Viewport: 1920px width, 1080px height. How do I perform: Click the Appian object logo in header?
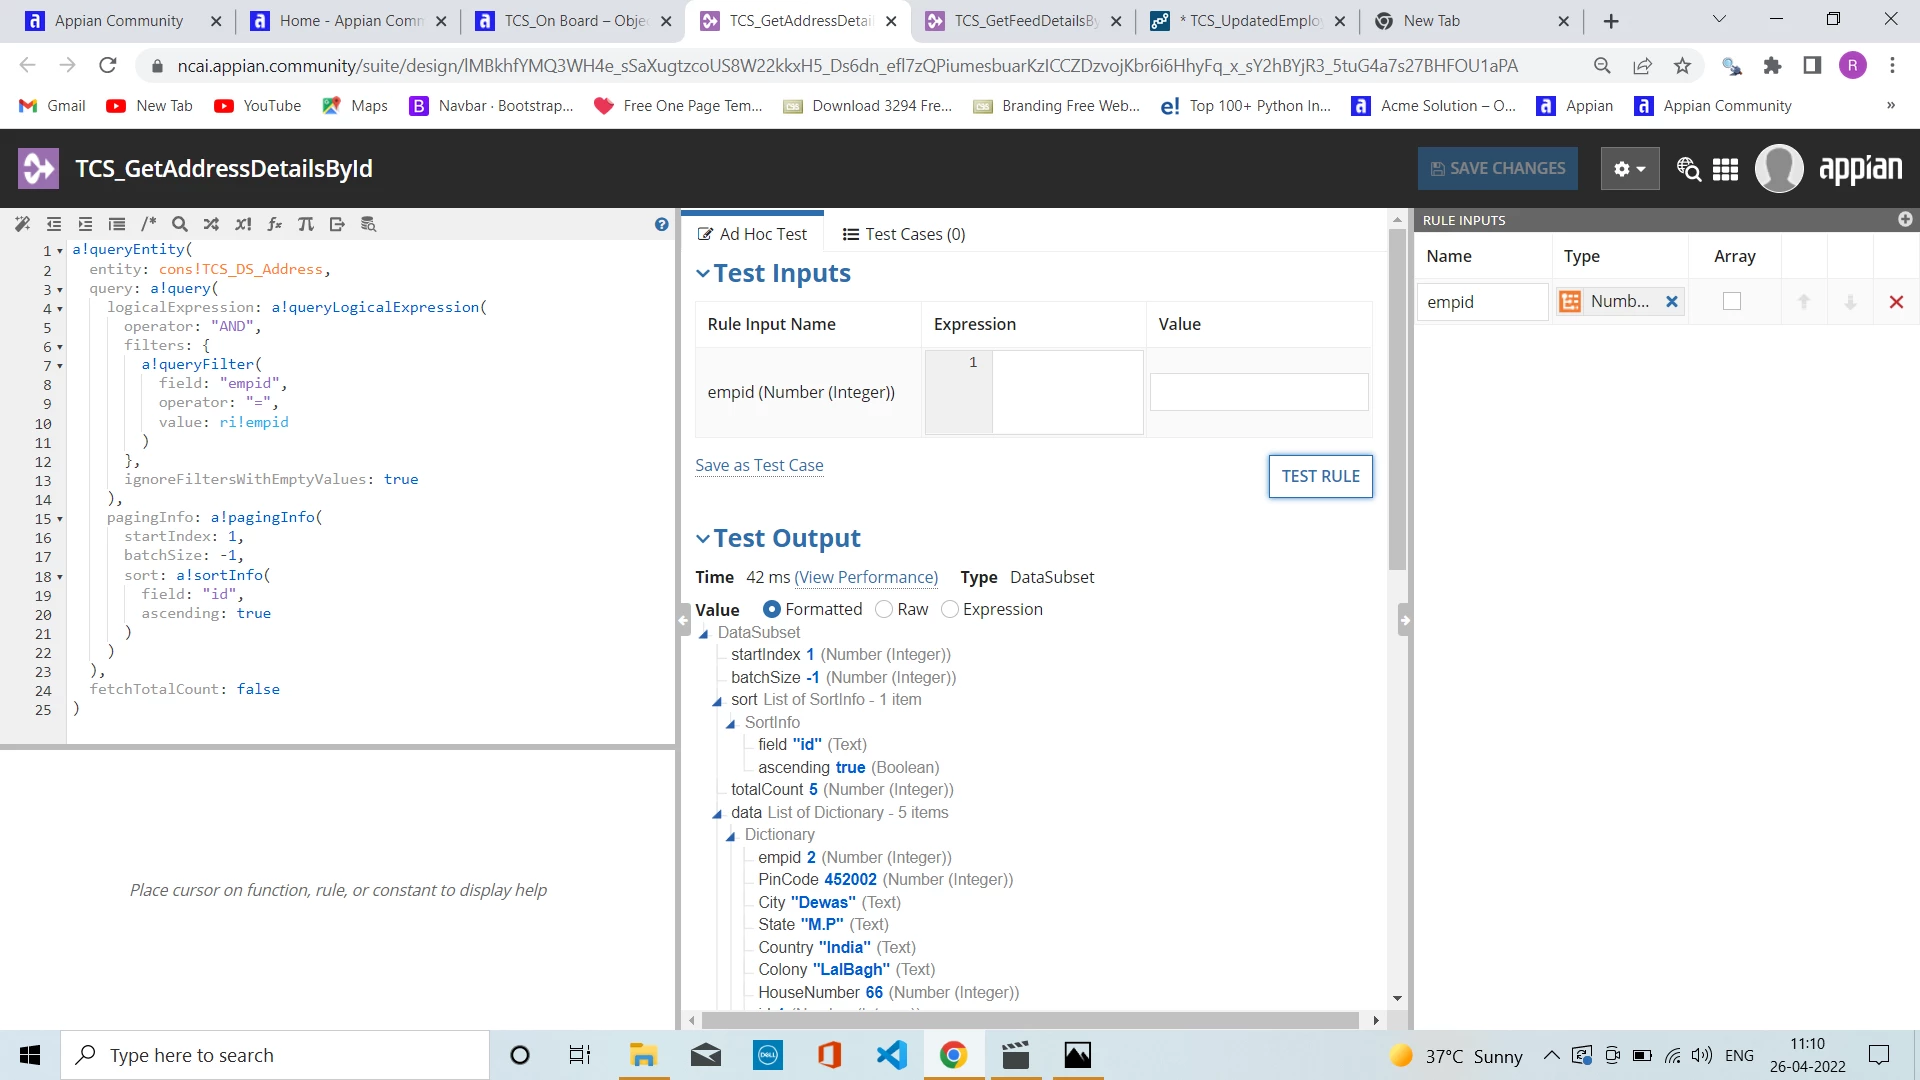point(39,168)
